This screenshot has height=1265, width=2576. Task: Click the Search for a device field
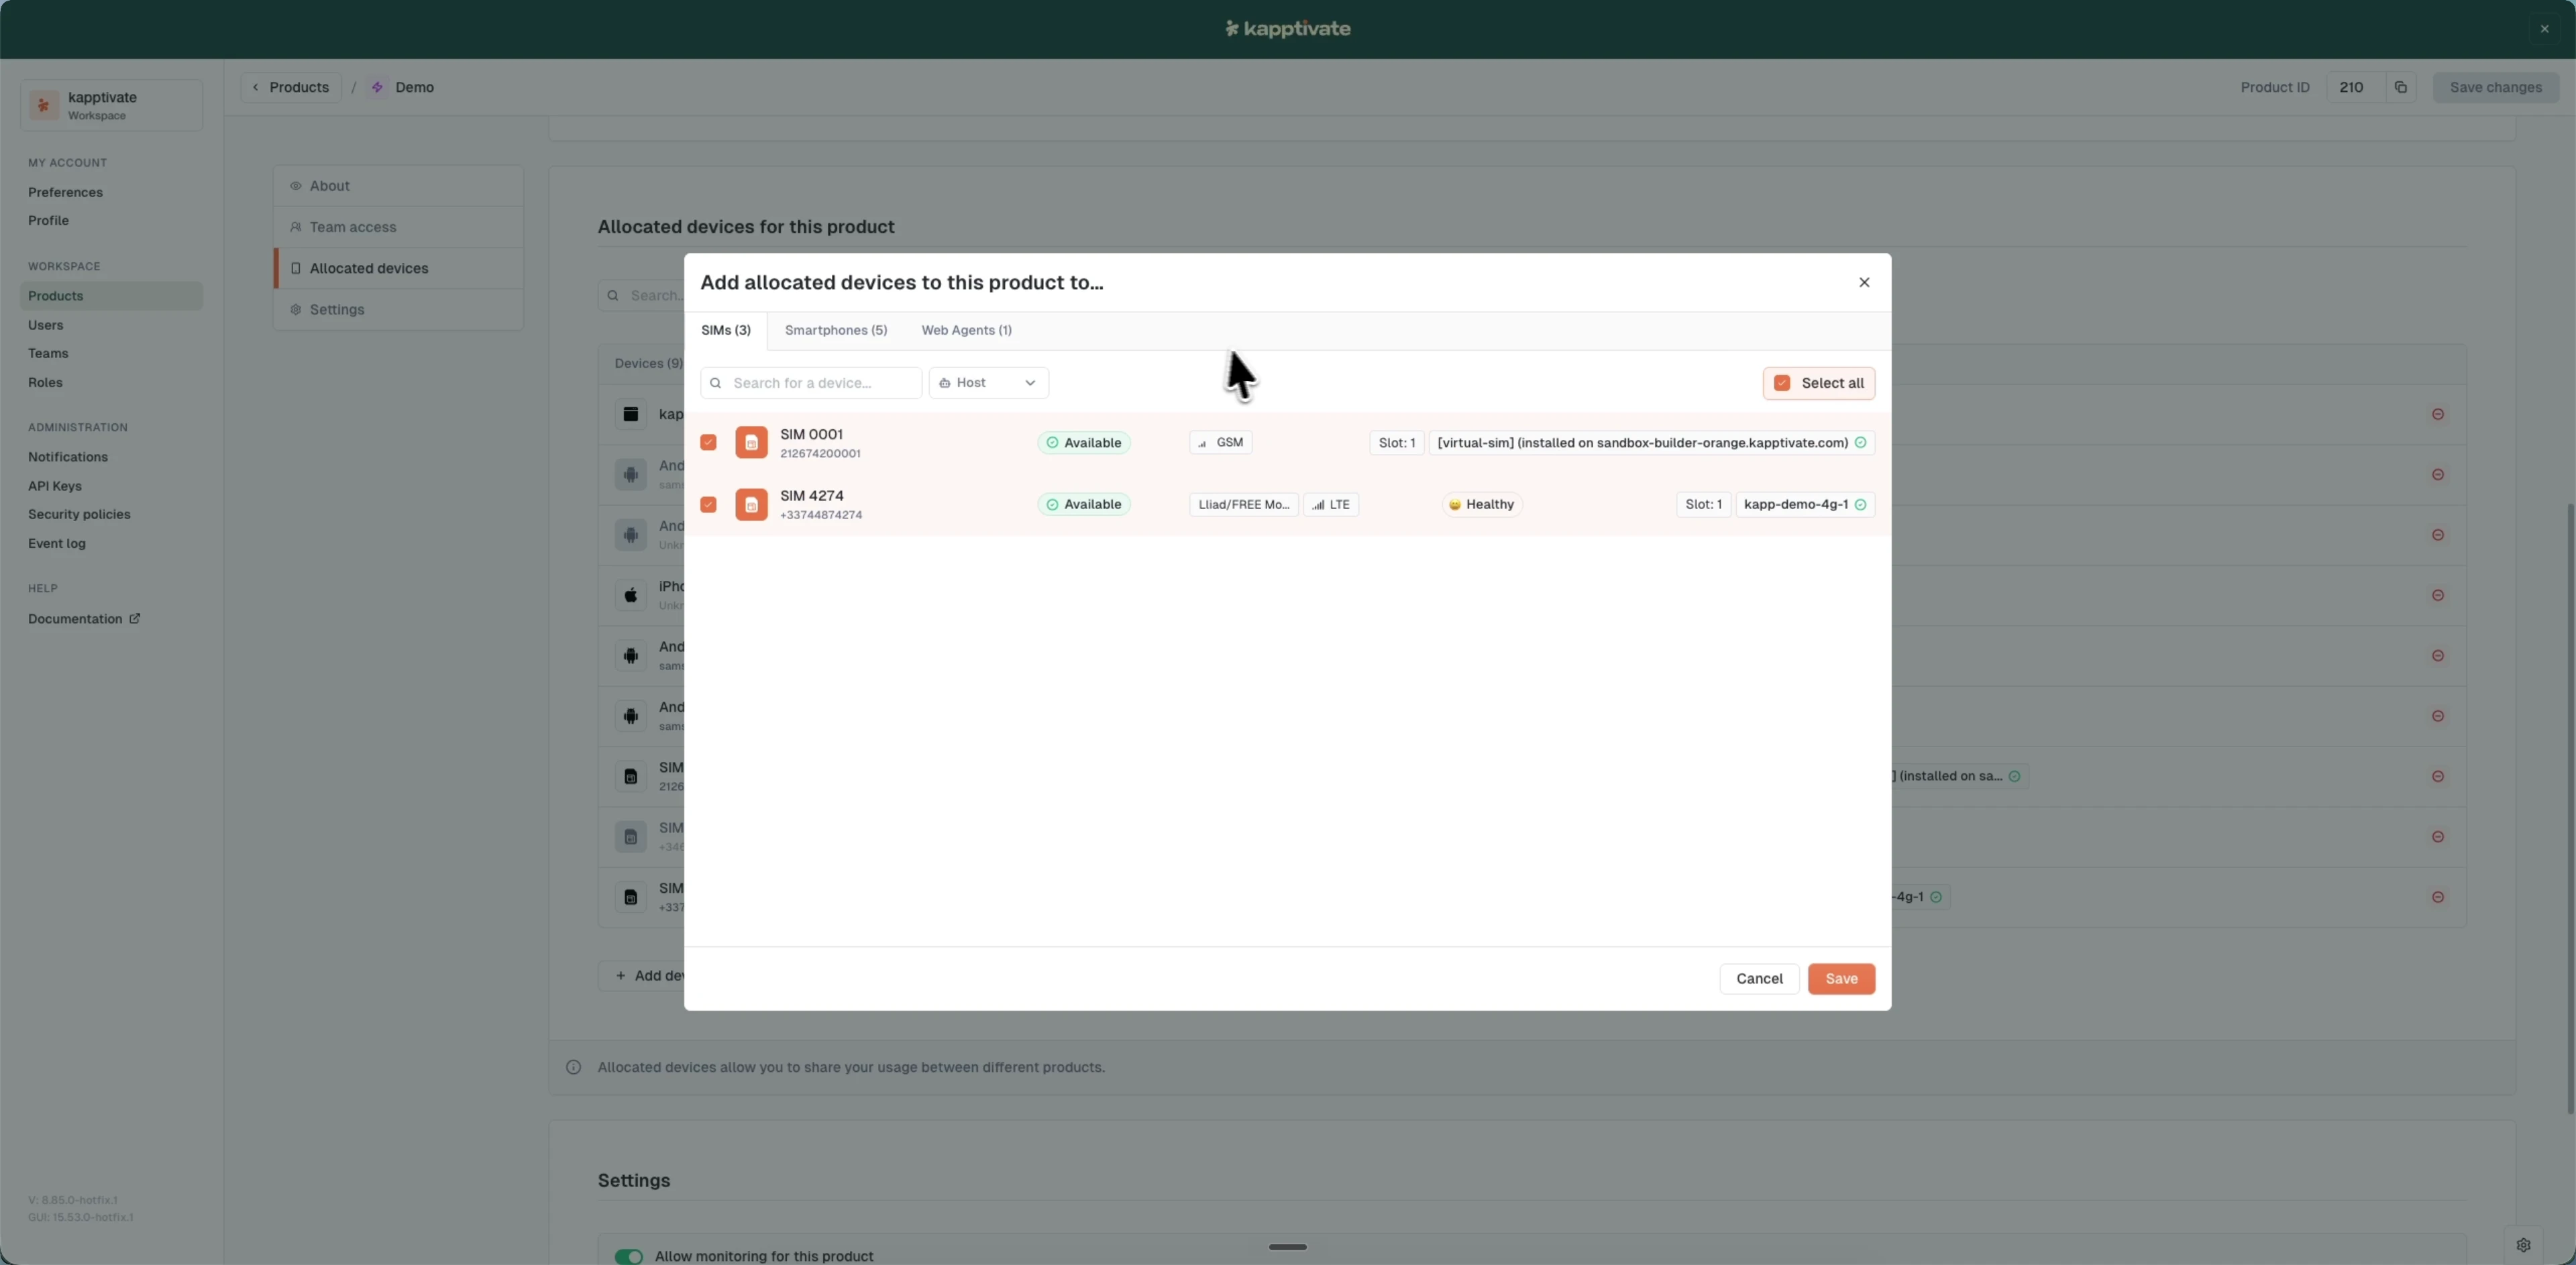coord(811,383)
